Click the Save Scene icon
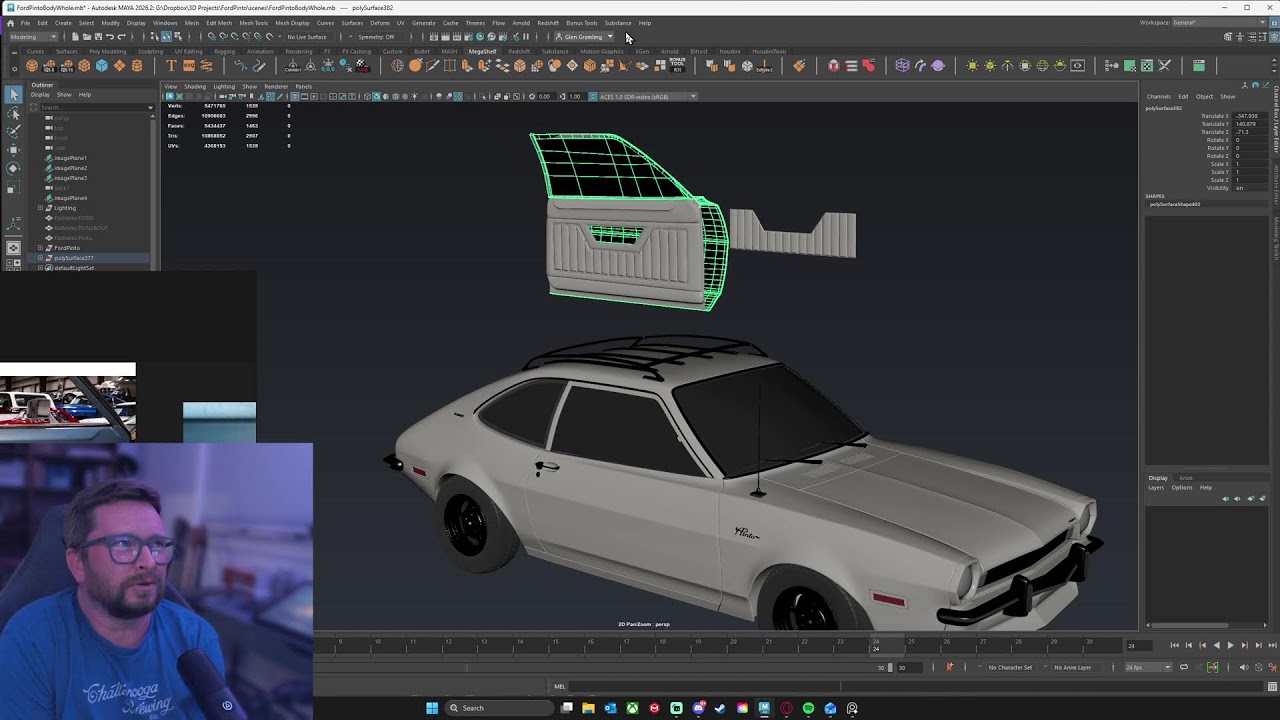 [98, 37]
